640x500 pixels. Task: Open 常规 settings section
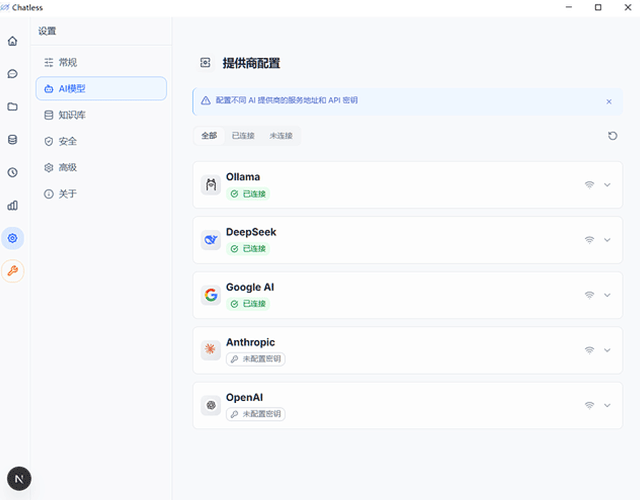(x=101, y=62)
